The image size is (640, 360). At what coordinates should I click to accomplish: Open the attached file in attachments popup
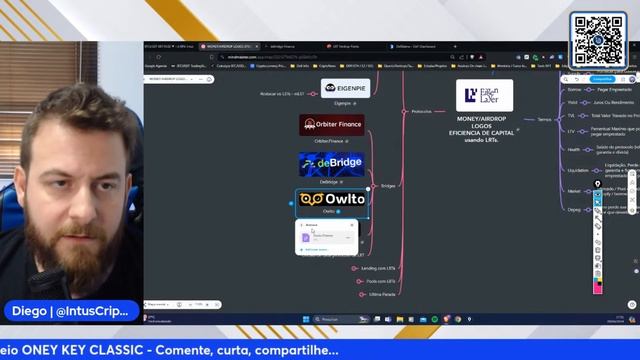tap(326, 237)
